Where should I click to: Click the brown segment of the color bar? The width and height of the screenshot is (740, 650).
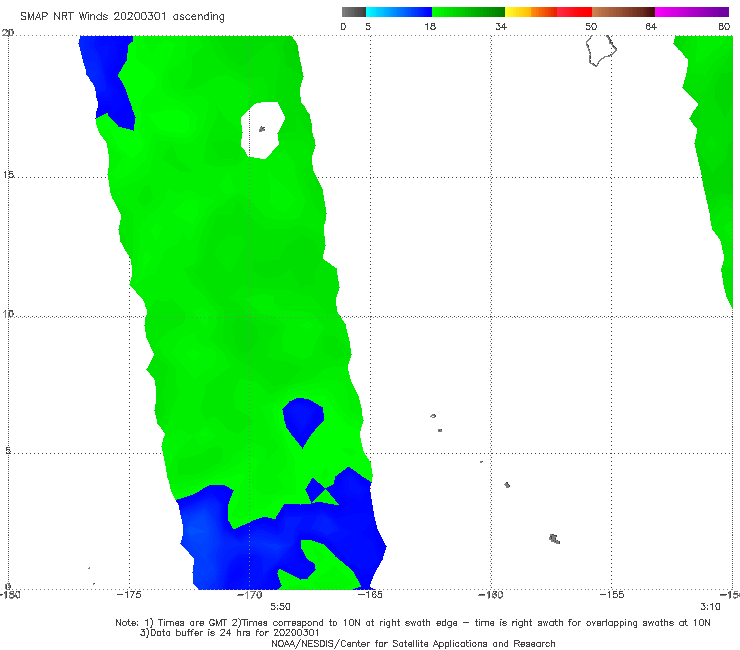(x=623, y=12)
